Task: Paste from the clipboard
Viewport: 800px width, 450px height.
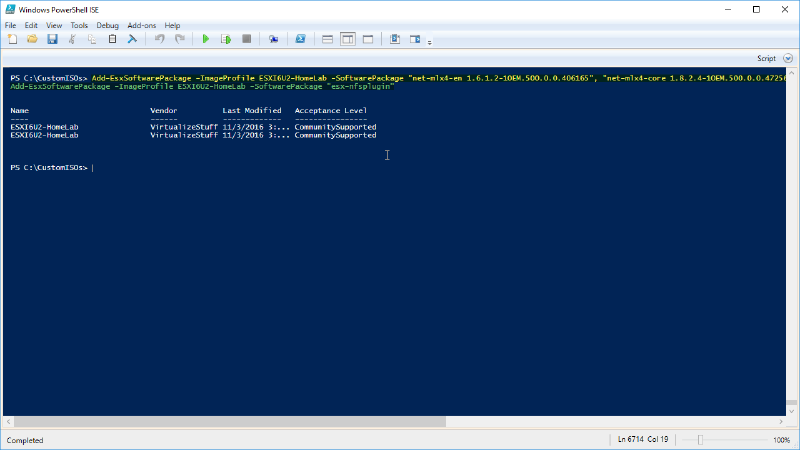Action: (x=112, y=39)
